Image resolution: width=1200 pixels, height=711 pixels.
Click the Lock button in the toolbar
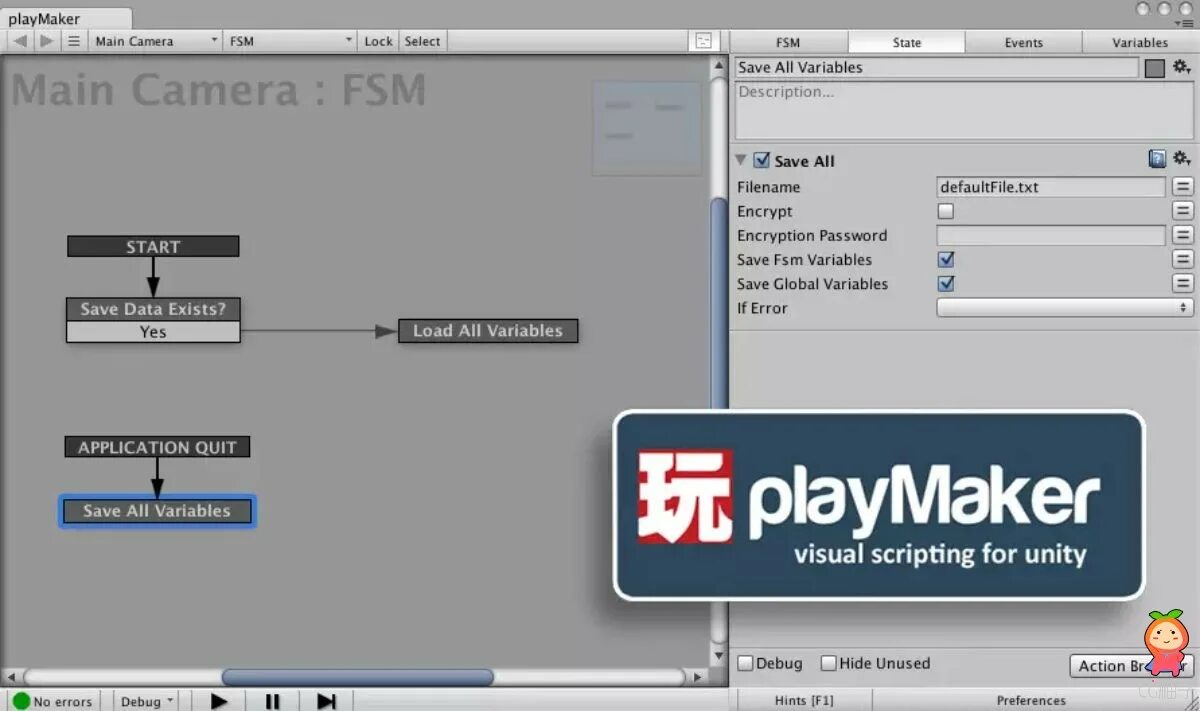click(x=378, y=41)
